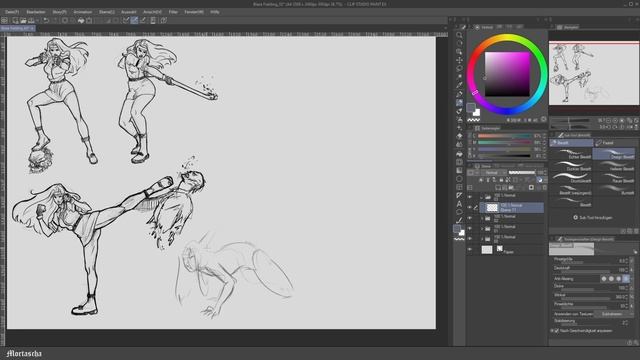Click the Navigator preview thumbnail
640x360 pixels.
click(x=594, y=73)
